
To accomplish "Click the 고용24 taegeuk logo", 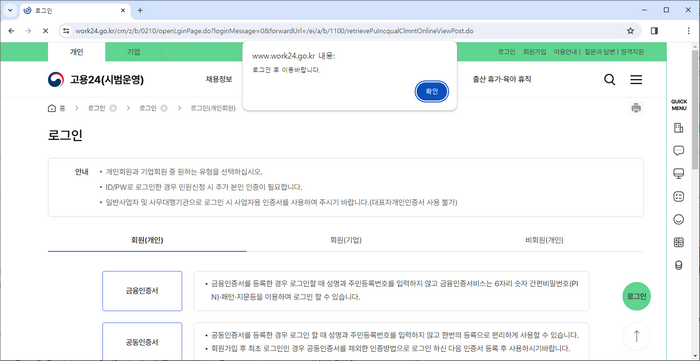I will pyautogui.click(x=56, y=80).
